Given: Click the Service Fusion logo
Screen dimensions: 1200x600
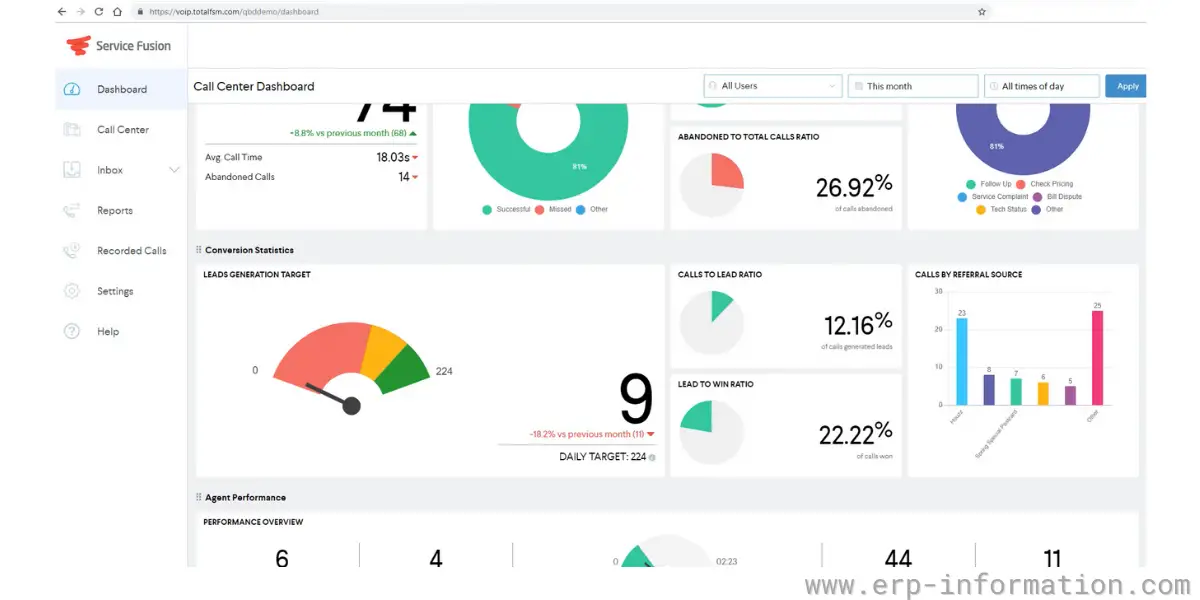Looking at the screenshot, I should point(118,46).
